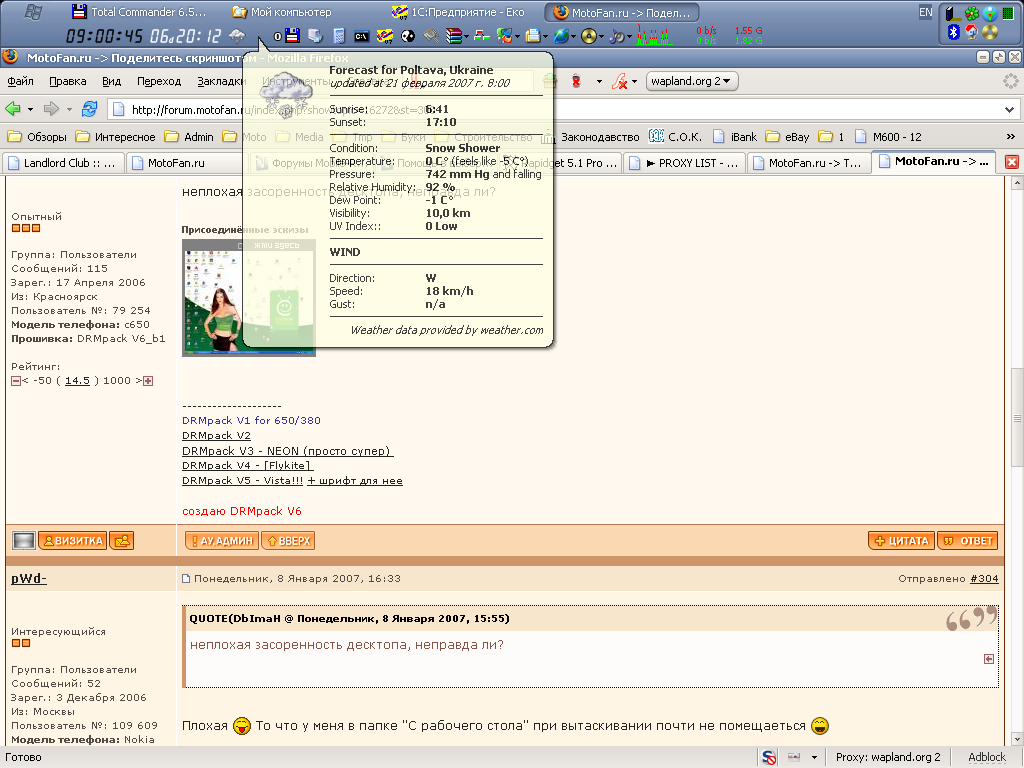Image resolution: width=1024 pixels, height=768 pixels.
Task: Open the command prompt quick-launch icon
Action: pyautogui.click(x=361, y=36)
